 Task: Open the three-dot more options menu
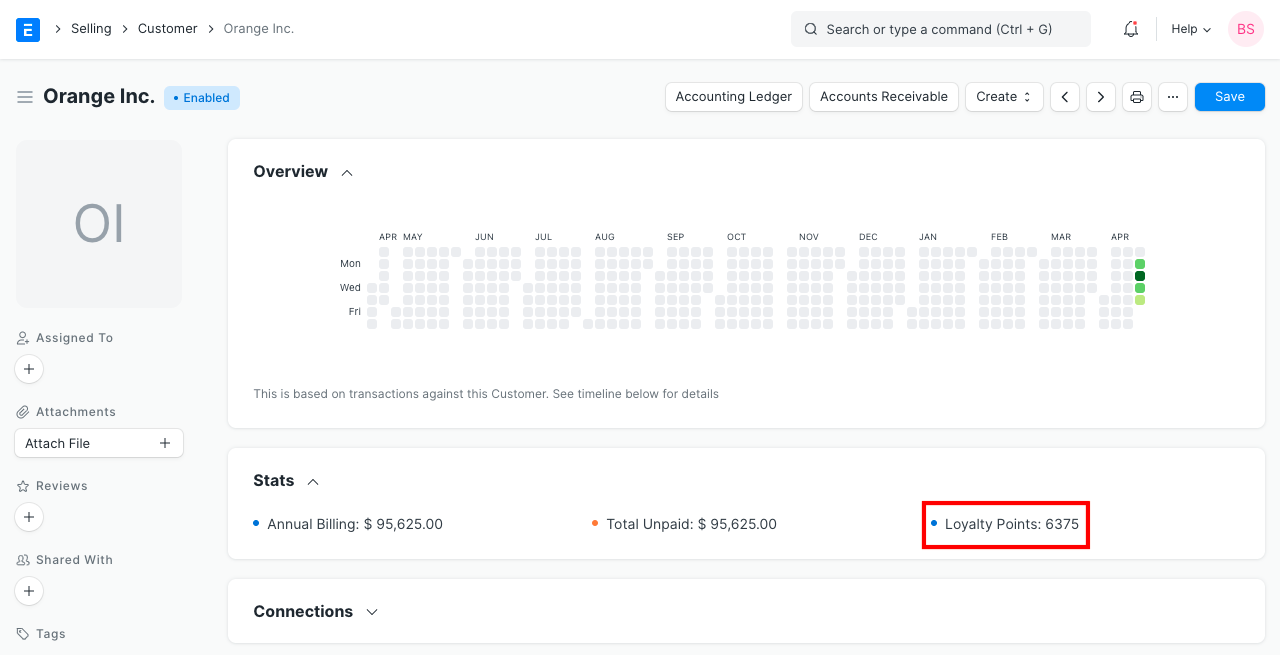[1173, 97]
